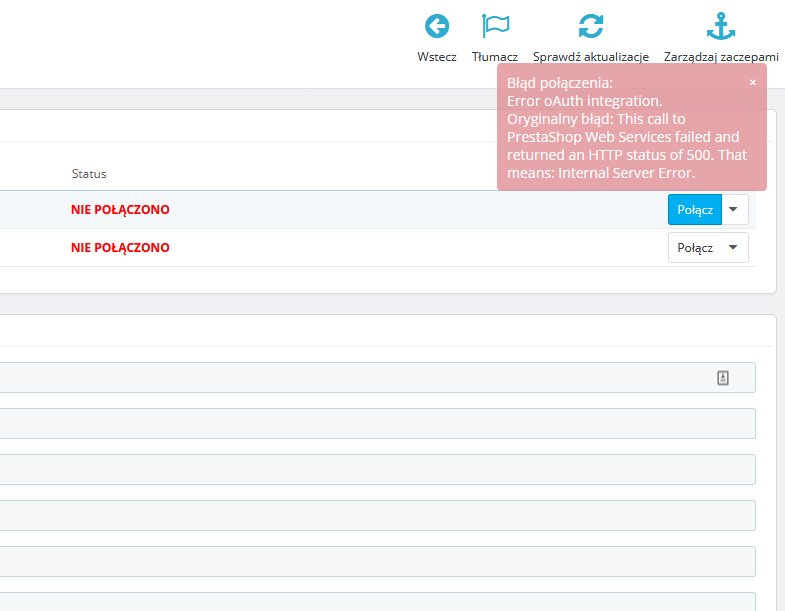Click the first NIE POŁĄCZONO status text
This screenshot has height=611, width=785.
120,209
